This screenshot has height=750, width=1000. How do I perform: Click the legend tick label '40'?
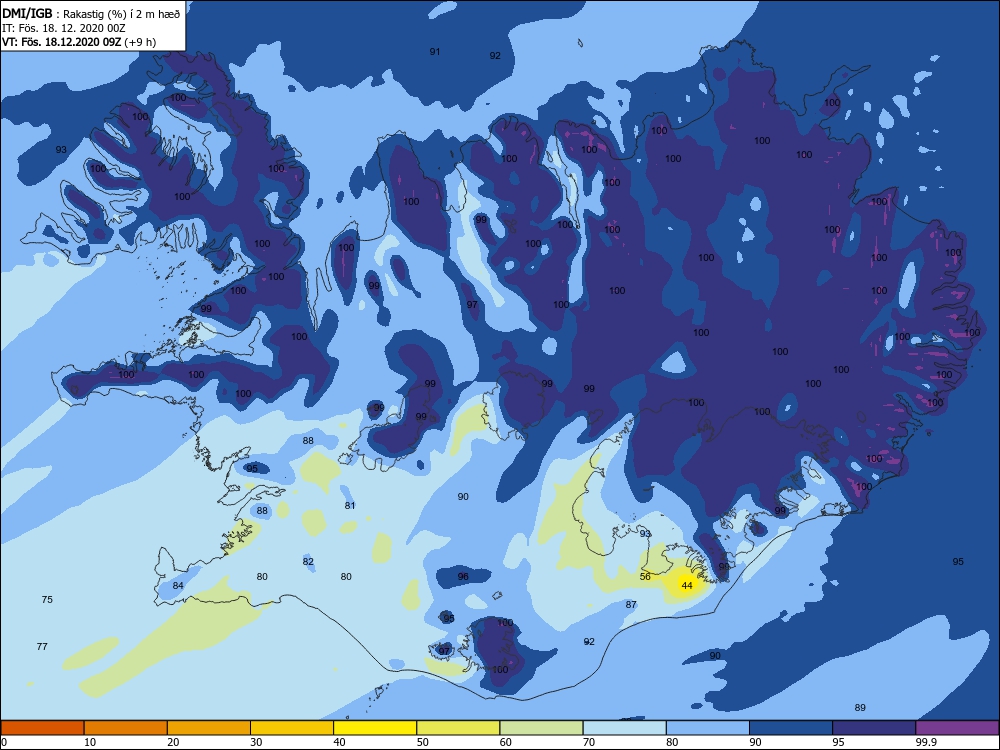tap(340, 742)
